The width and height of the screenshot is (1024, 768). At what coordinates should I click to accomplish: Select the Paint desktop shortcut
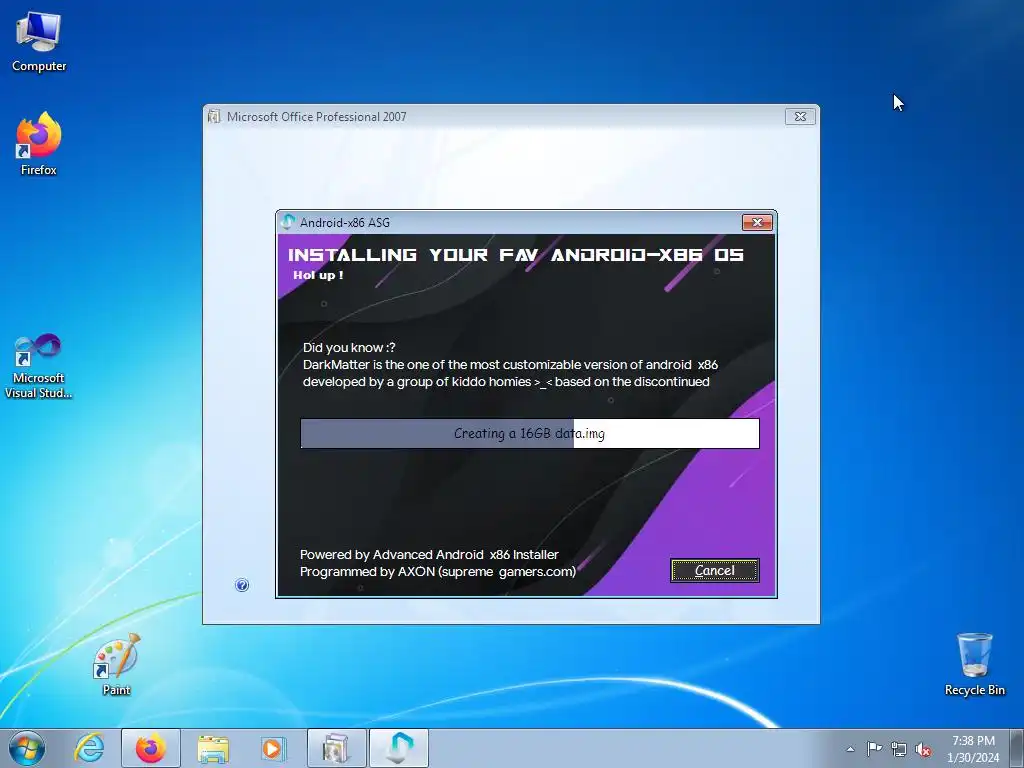tap(116, 665)
